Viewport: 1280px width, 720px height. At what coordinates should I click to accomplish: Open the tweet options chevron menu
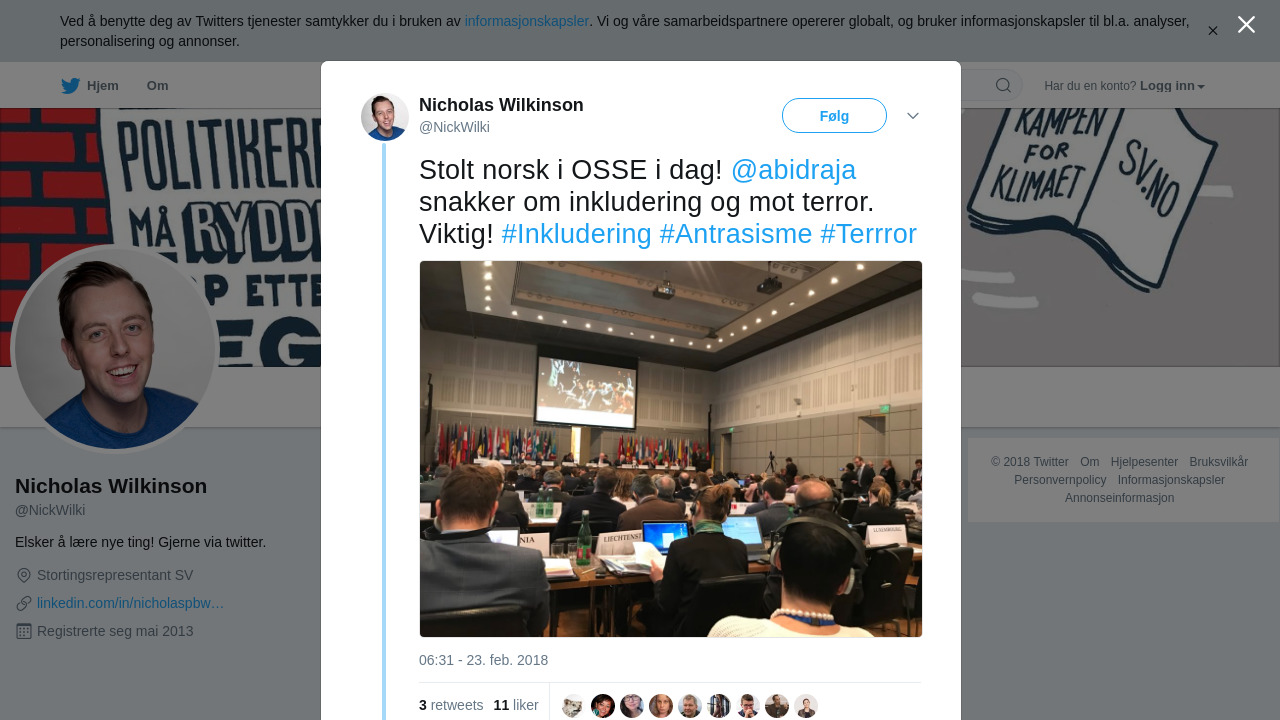pyautogui.click(x=913, y=116)
